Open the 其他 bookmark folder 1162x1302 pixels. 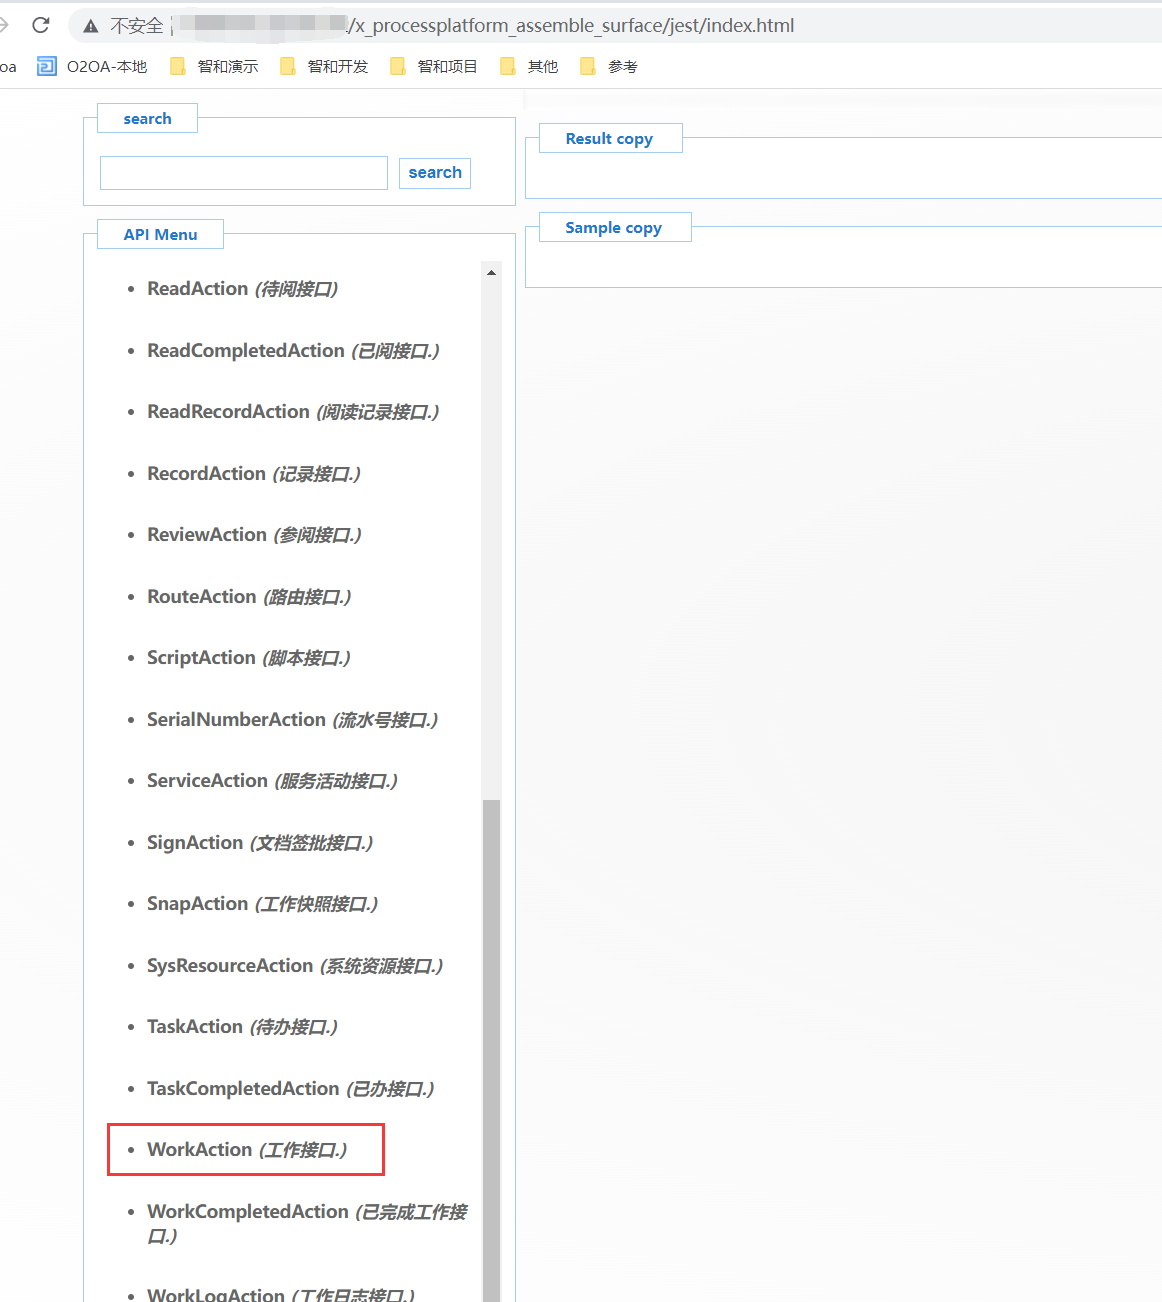(529, 67)
